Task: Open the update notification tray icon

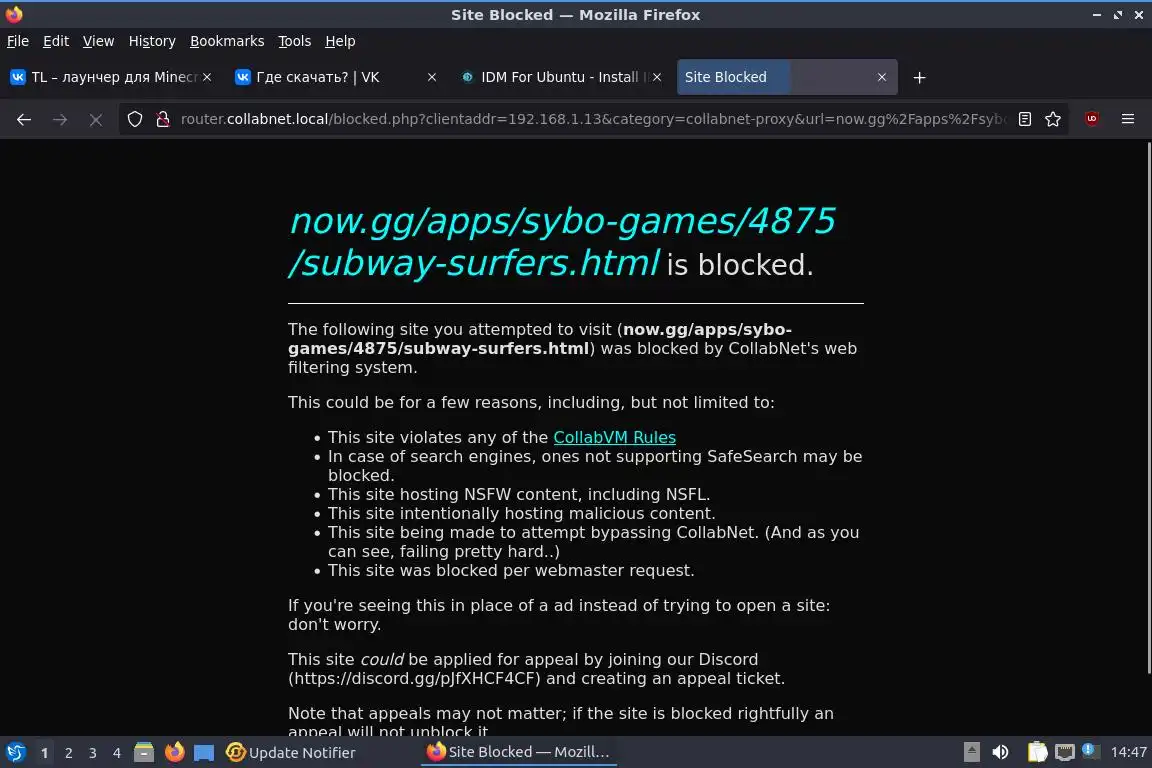Action: [1091, 751]
